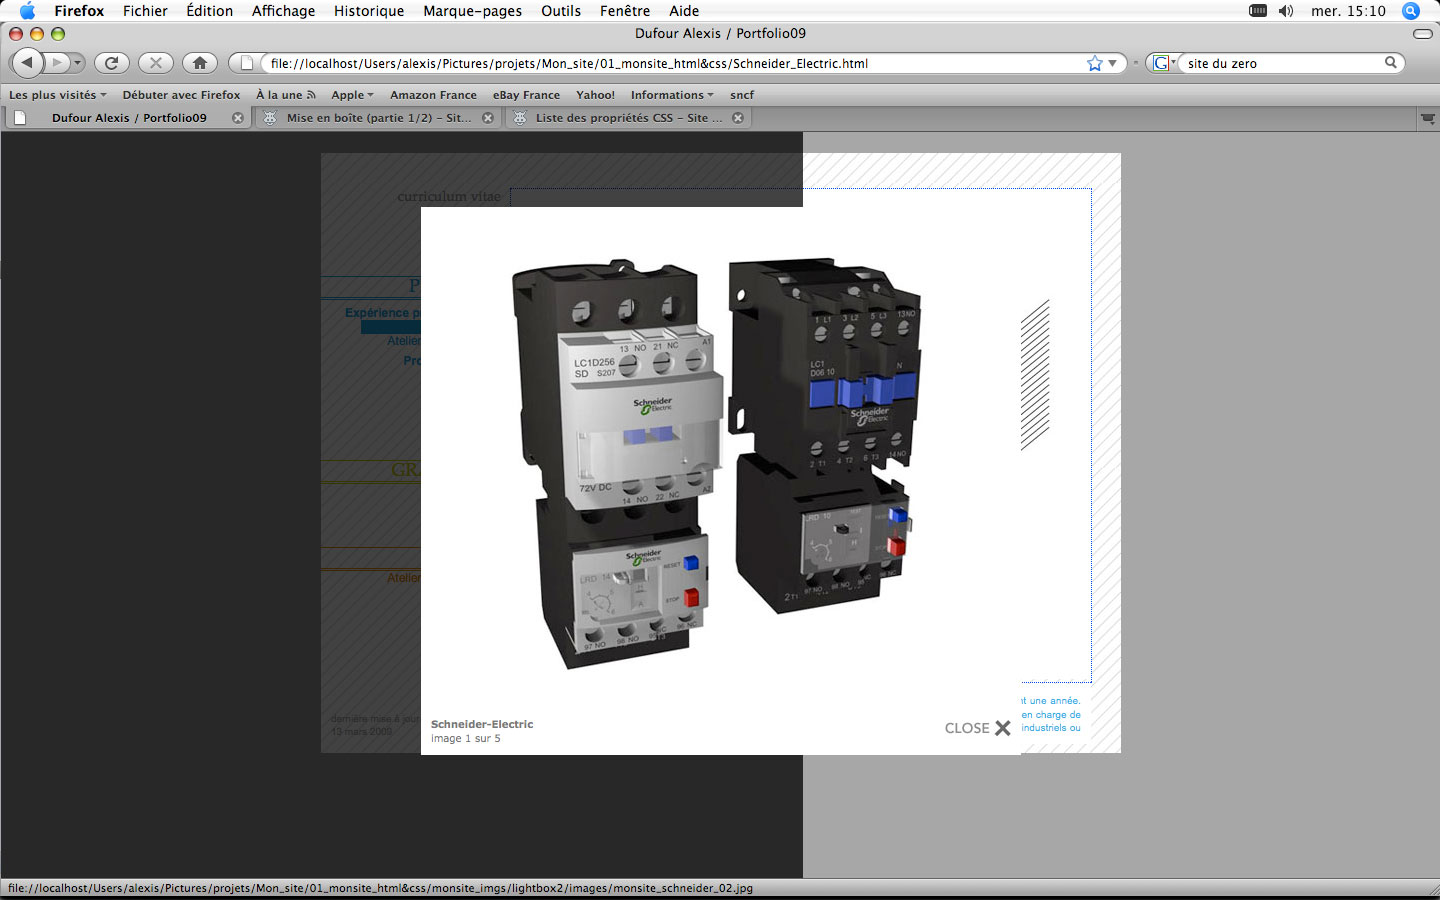Click the 'Schneider-Electric' caption text
The width and height of the screenshot is (1440, 900).
click(x=482, y=724)
